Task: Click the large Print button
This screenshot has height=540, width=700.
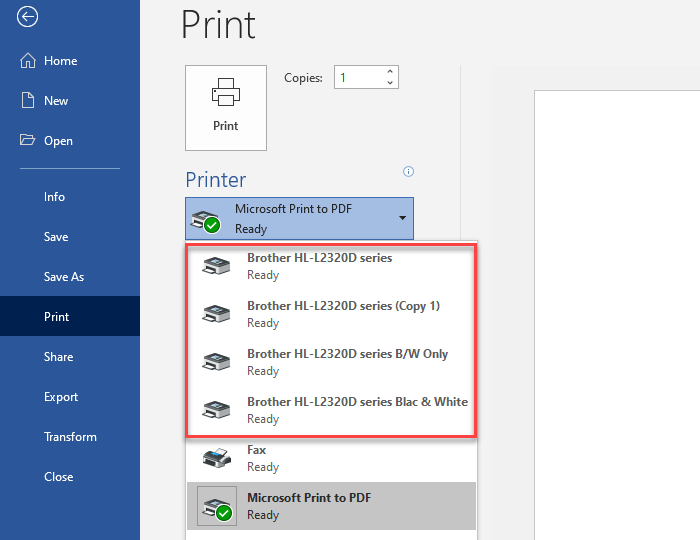Action: pos(226,108)
